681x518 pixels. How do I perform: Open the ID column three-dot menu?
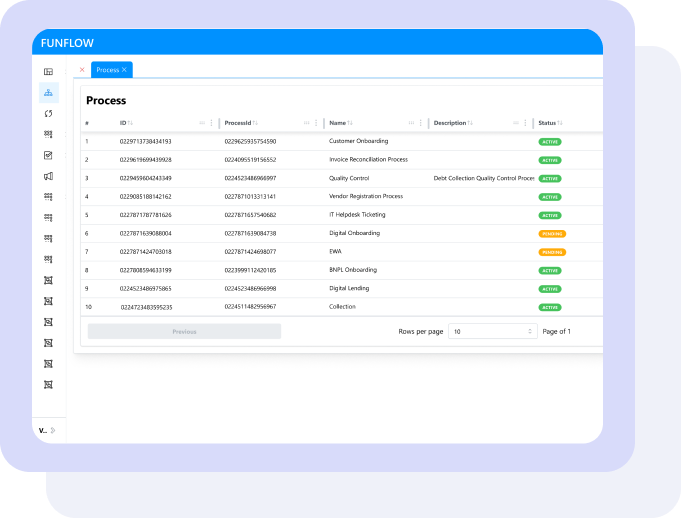pos(211,123)
